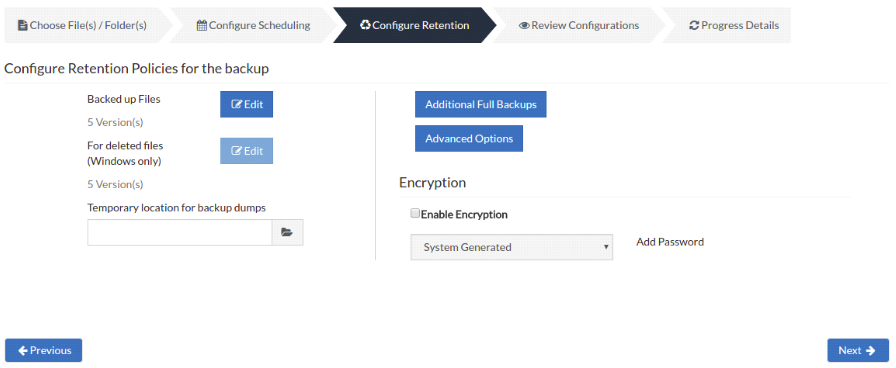Open the System Generated dropdown
896x368 pixels.
point(511,247)
